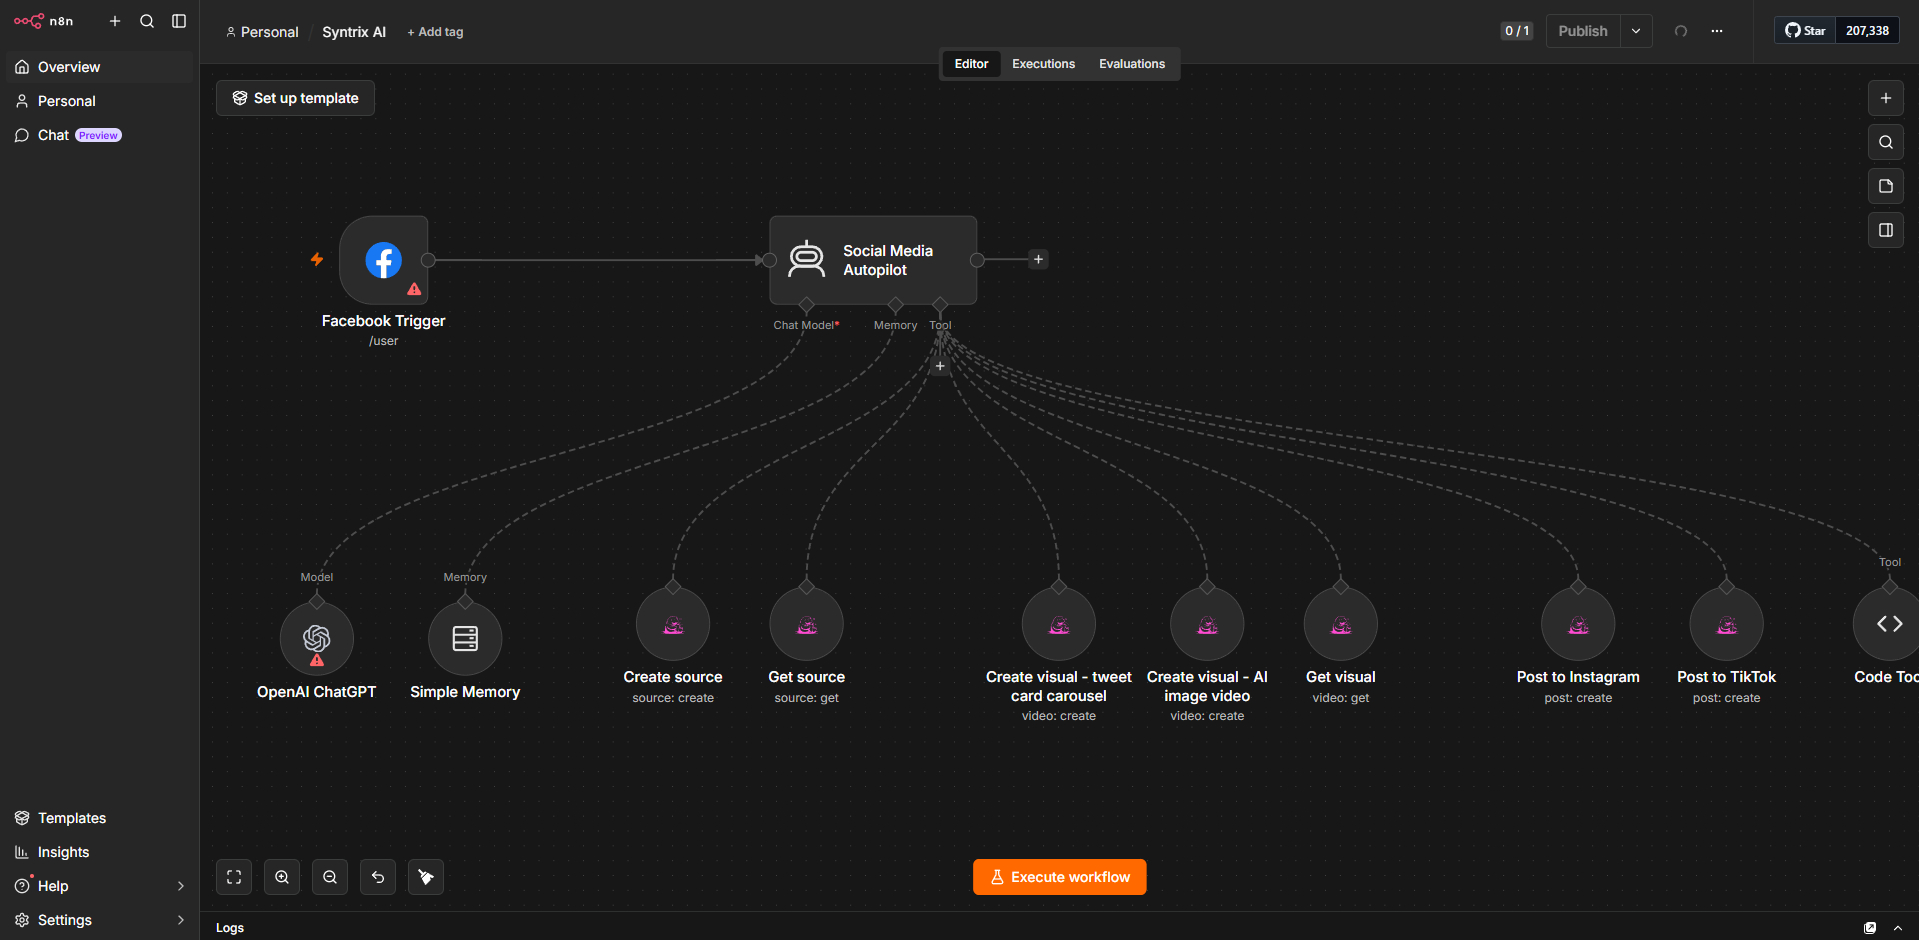Screen dimensions: 1919x940
Task: Open the workflow more-actions menu
Action: coord(1717,31)
